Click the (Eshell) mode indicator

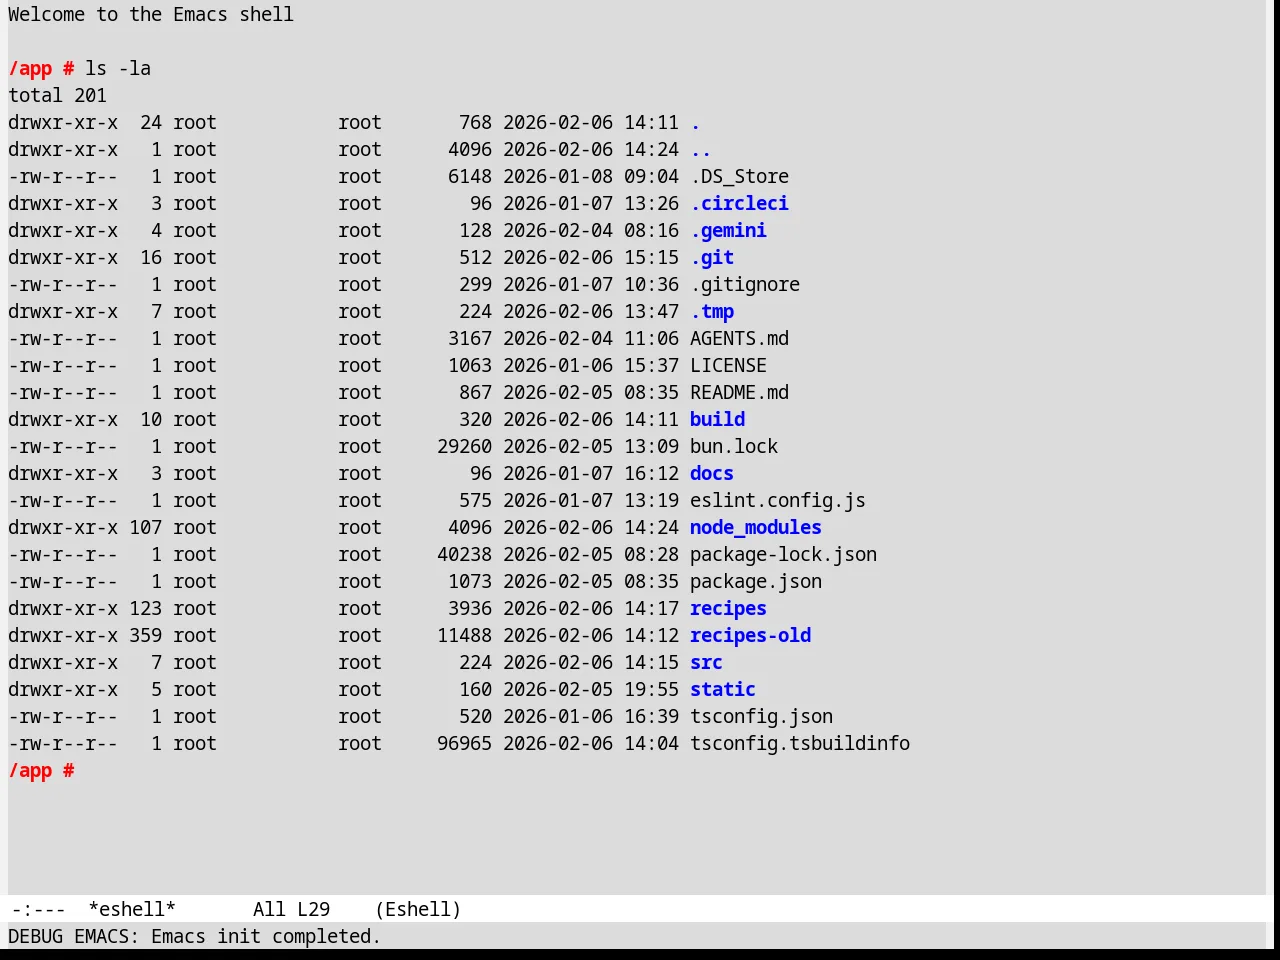click(418, 909)
